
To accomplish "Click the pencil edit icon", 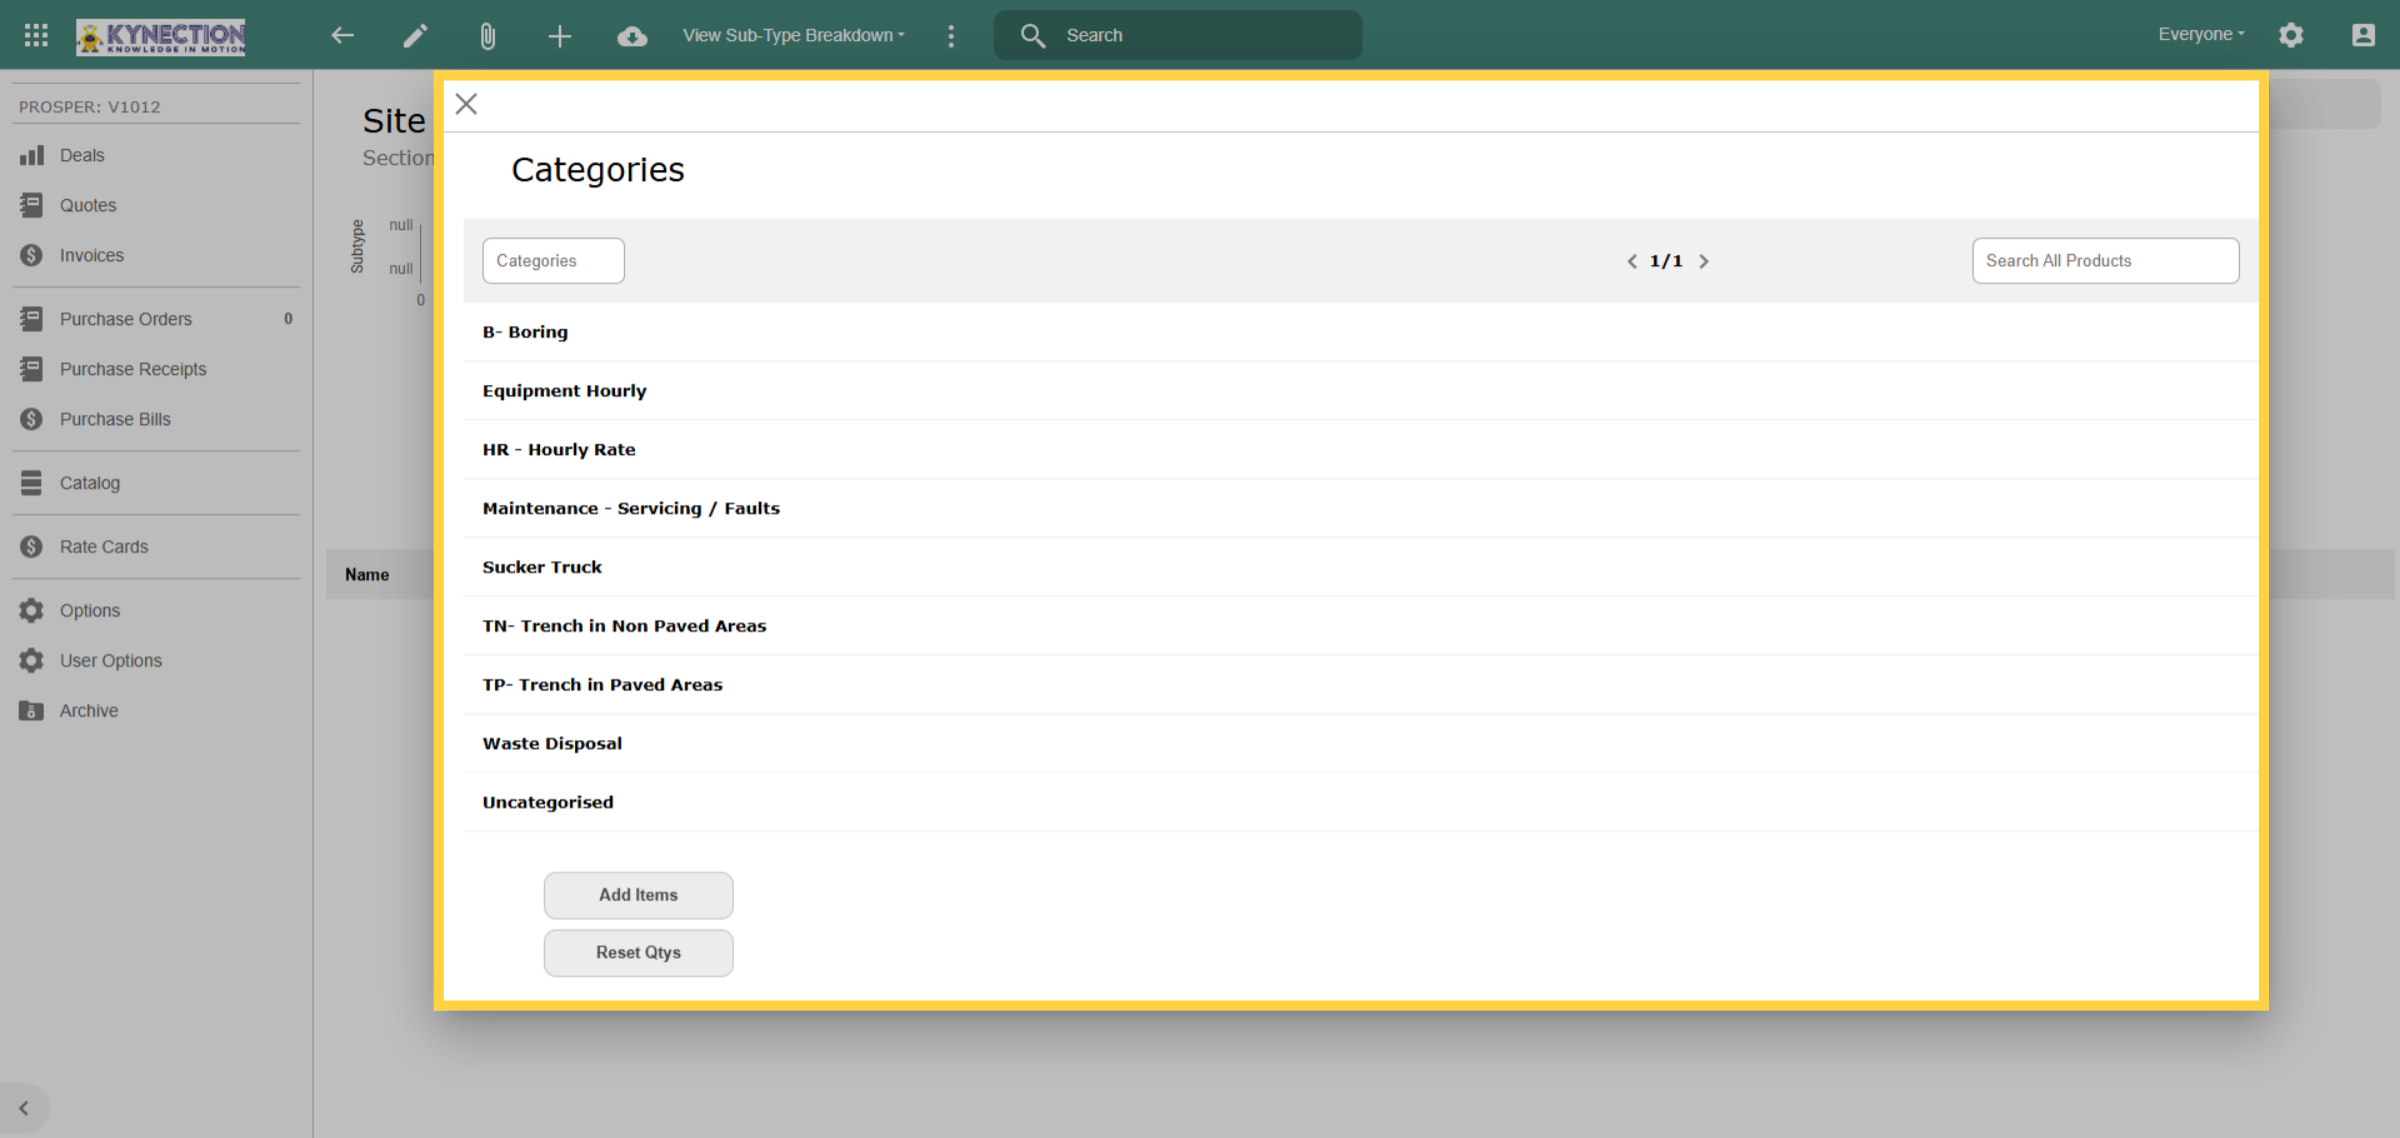I will pyautogui.click(x=415, y=36).
